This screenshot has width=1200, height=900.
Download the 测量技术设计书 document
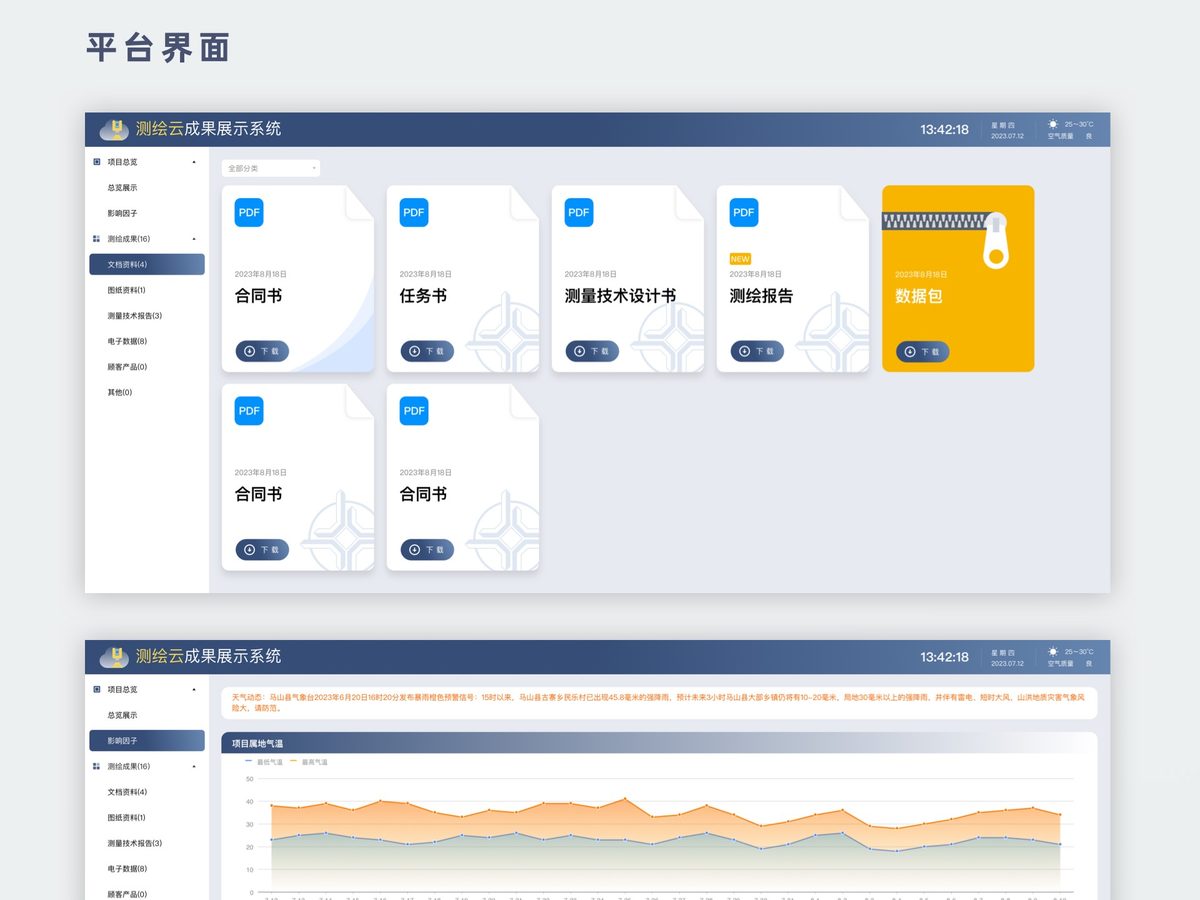(x=592, y=351)
